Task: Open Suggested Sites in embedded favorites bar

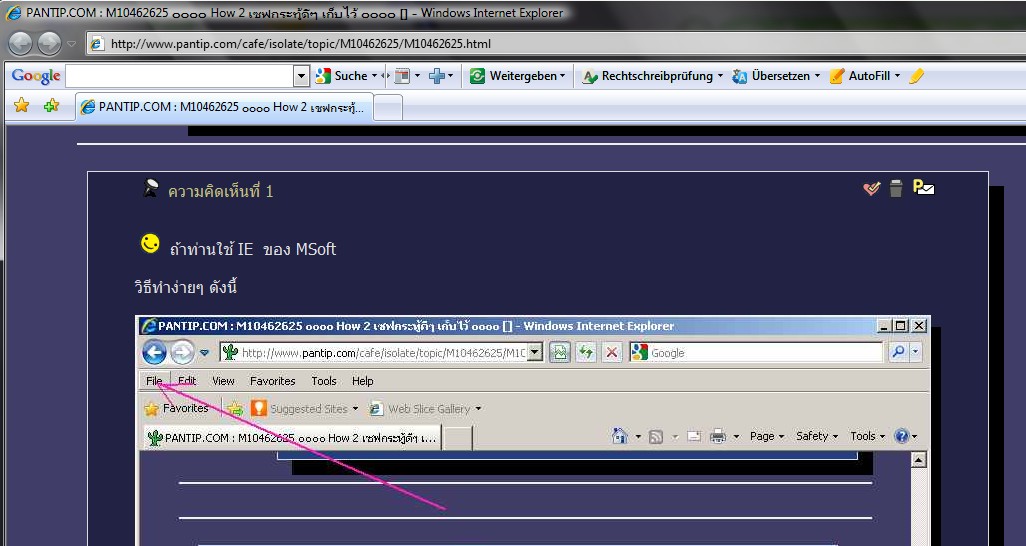Action: (306, 409)
